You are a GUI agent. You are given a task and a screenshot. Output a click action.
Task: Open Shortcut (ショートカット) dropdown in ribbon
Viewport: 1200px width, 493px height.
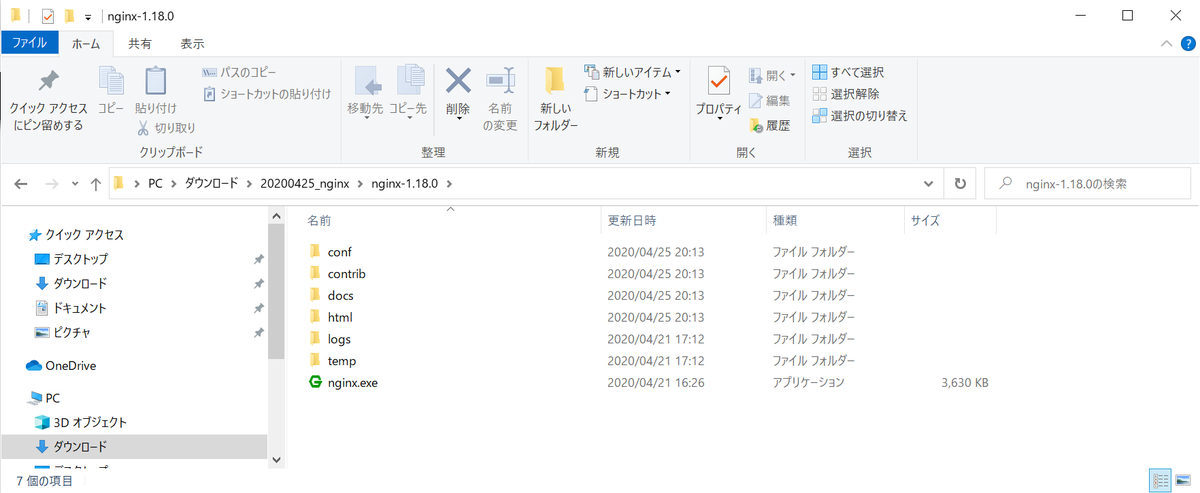628,94
